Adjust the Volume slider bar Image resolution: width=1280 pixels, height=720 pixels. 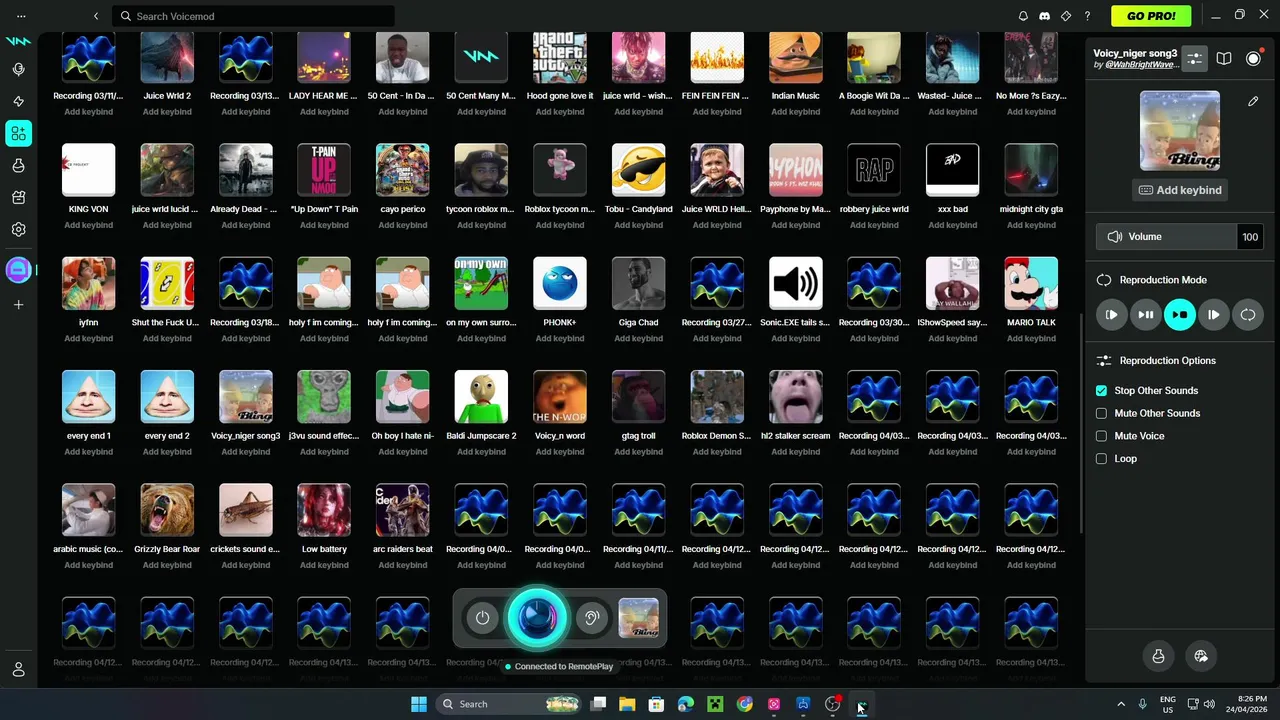pos(1167,237)
